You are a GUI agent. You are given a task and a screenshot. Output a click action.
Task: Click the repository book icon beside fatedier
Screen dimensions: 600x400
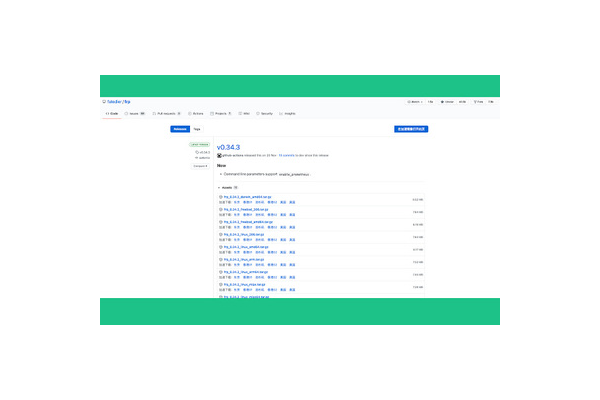click(x=103, y=101)
